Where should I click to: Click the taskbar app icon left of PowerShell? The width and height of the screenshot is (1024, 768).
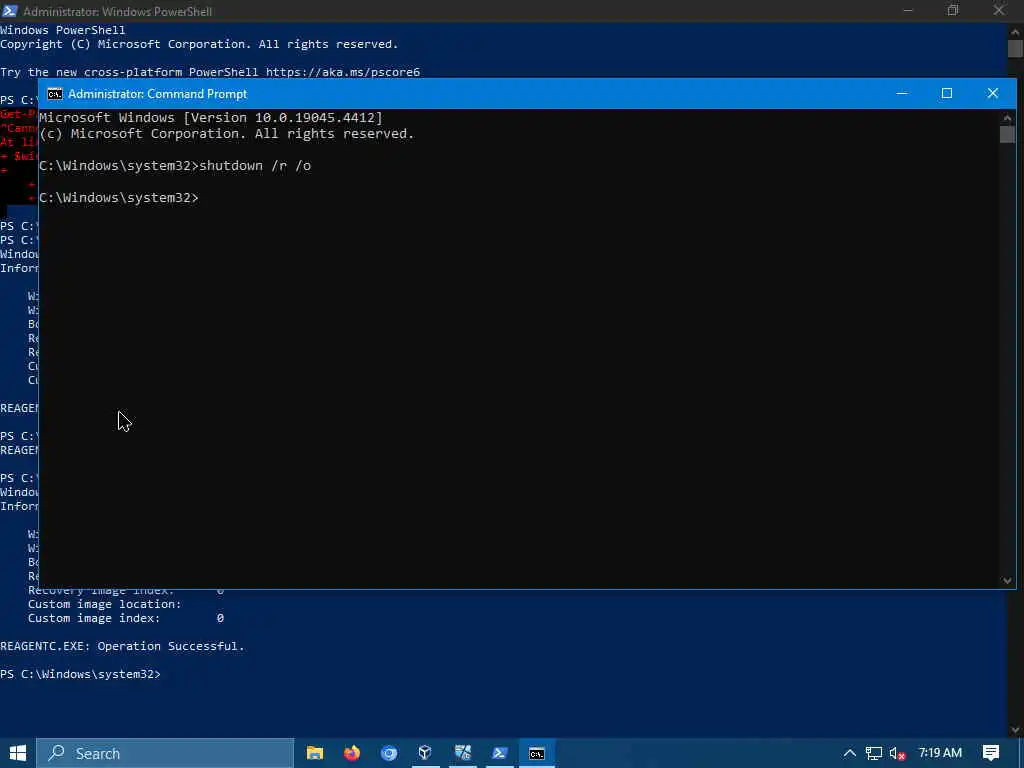point(463,753)
